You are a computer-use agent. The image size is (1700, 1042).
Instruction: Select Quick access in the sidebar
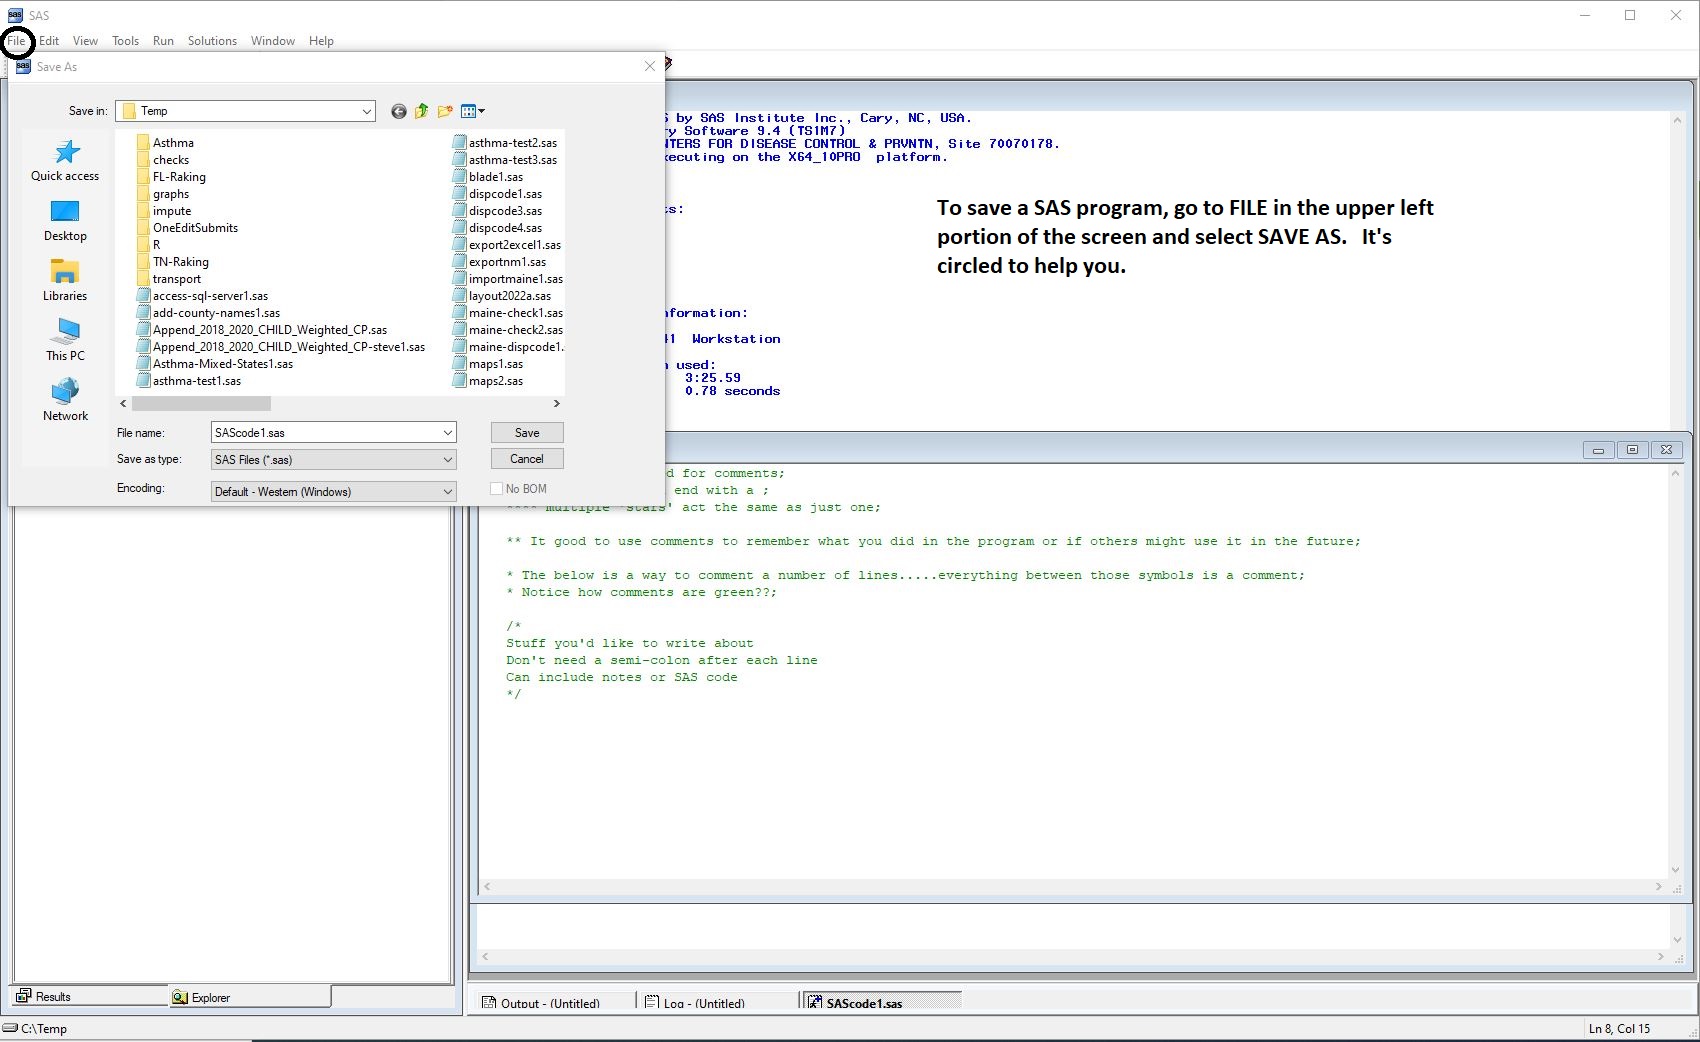pos(65,161)
